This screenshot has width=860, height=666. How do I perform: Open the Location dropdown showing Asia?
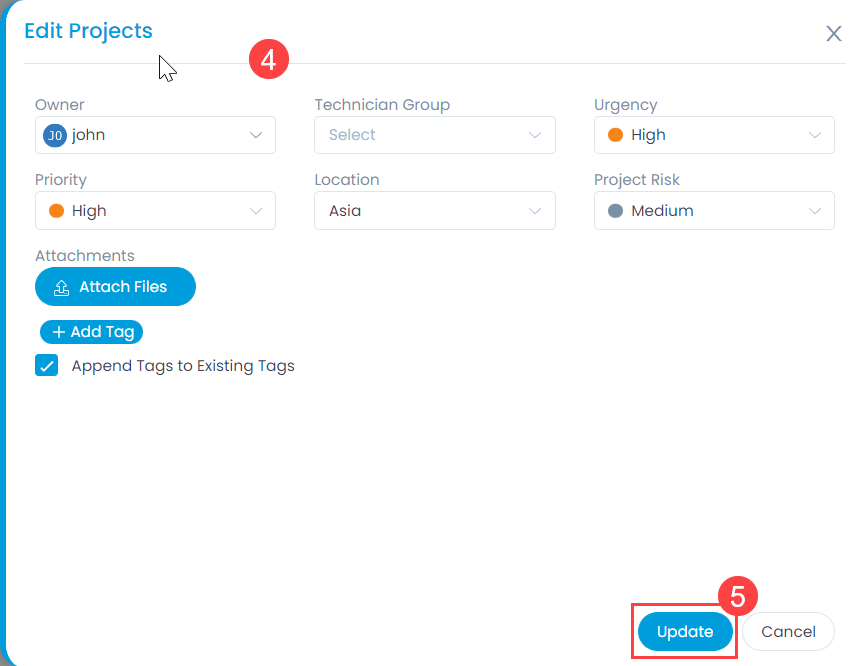tap(435, 211)
